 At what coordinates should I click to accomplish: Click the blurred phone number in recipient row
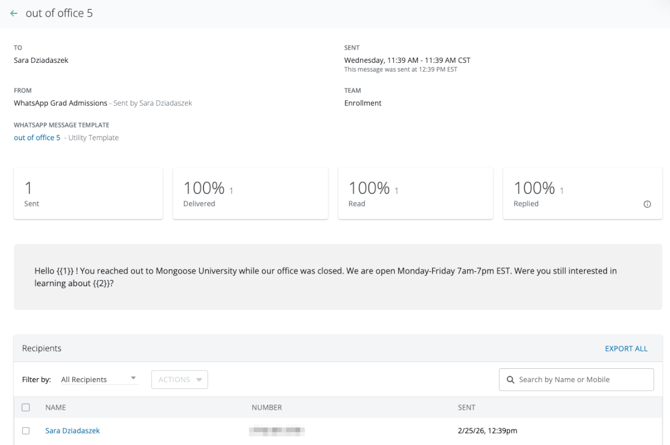[x=277, y=431]
